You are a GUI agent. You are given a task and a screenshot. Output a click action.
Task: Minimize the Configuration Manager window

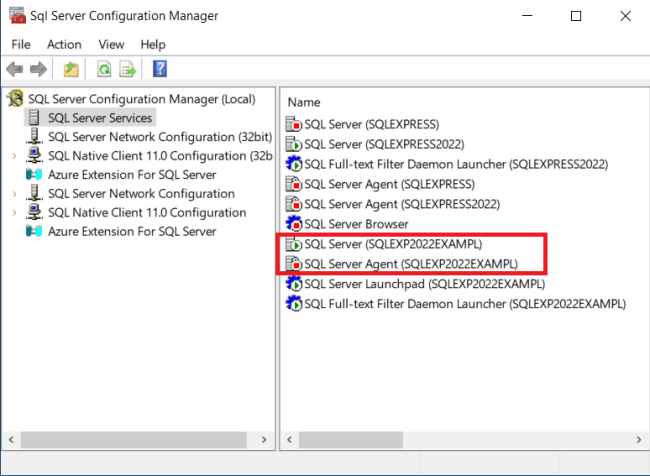pos(527,16)
